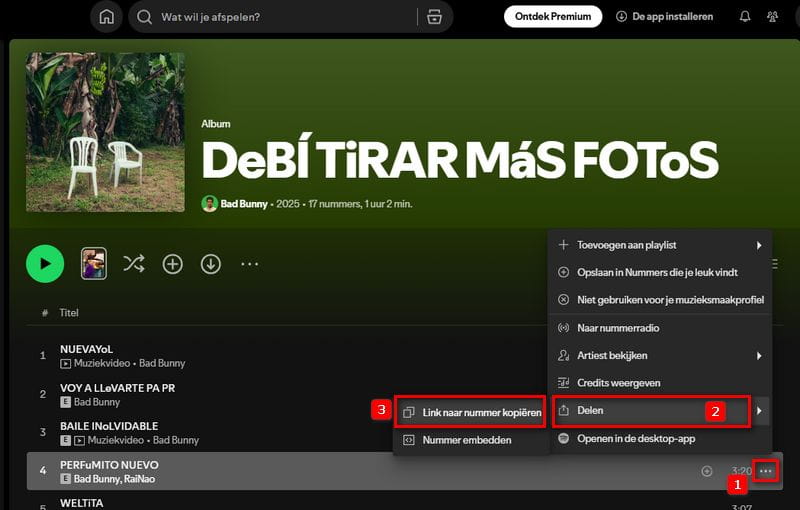800x510 pixels.
Task: Click Bad Bunny's round avatar
Action: (x=209, y=204)
